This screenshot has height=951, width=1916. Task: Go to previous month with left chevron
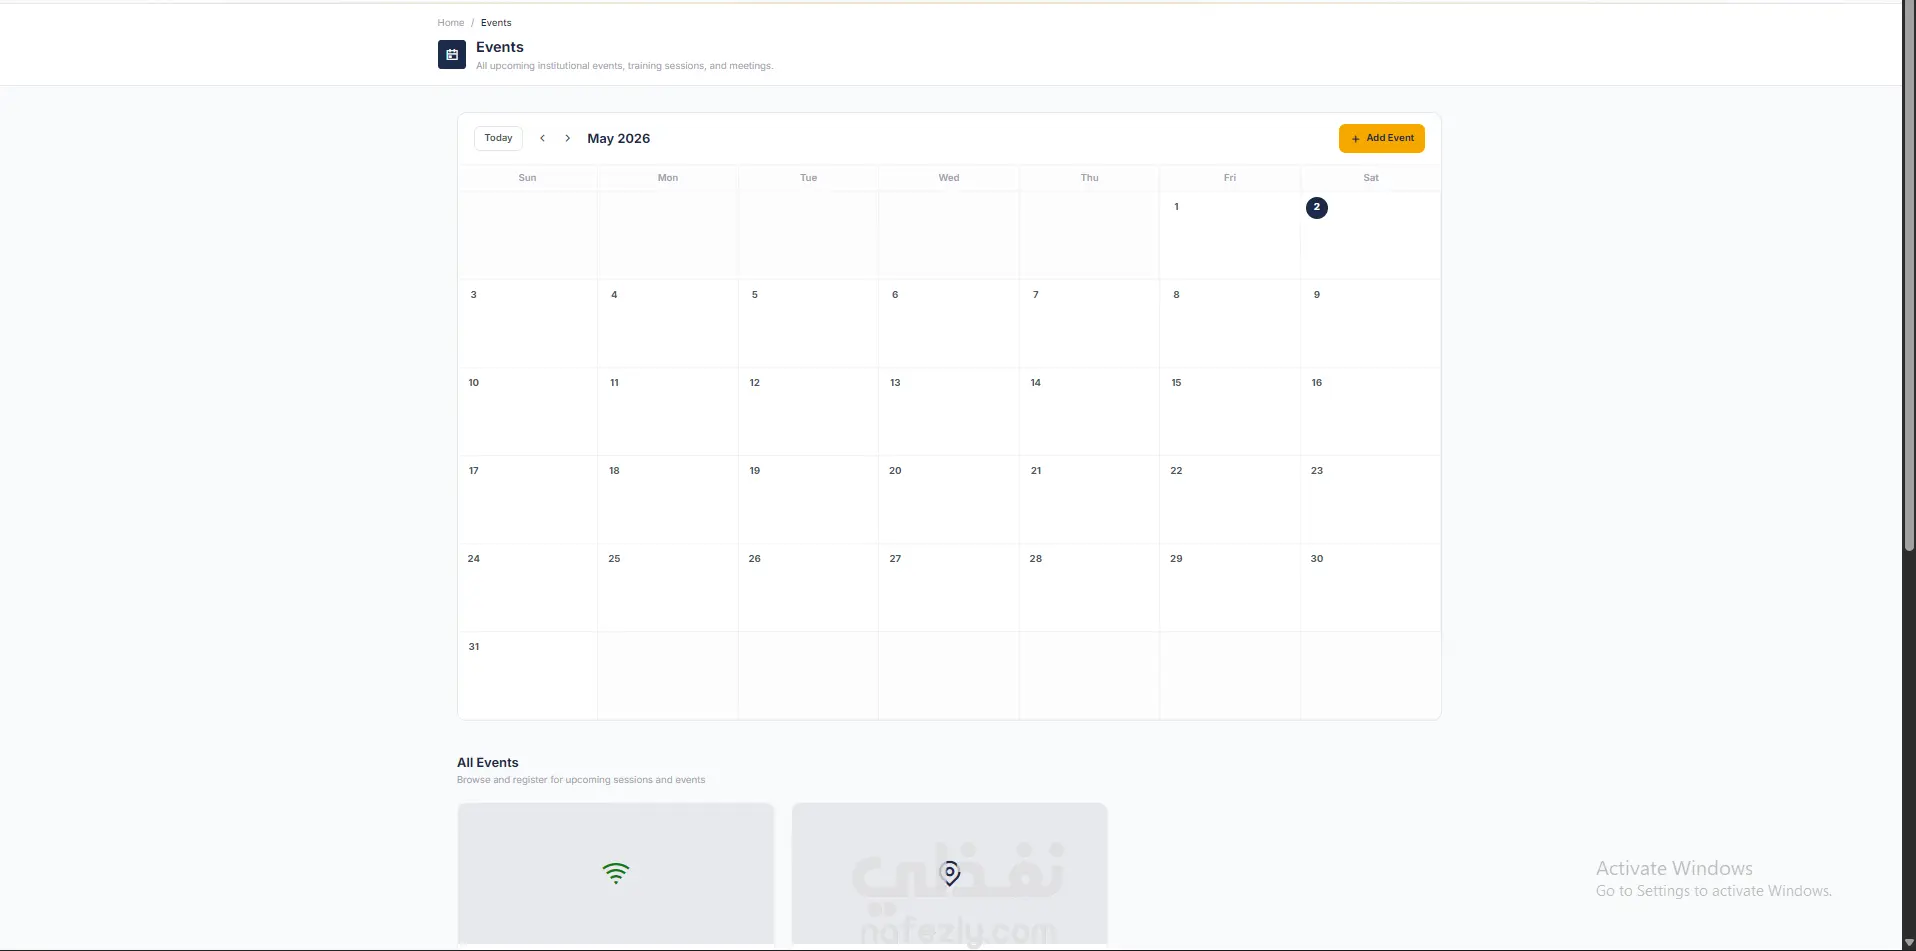click(x=542, y=138)
